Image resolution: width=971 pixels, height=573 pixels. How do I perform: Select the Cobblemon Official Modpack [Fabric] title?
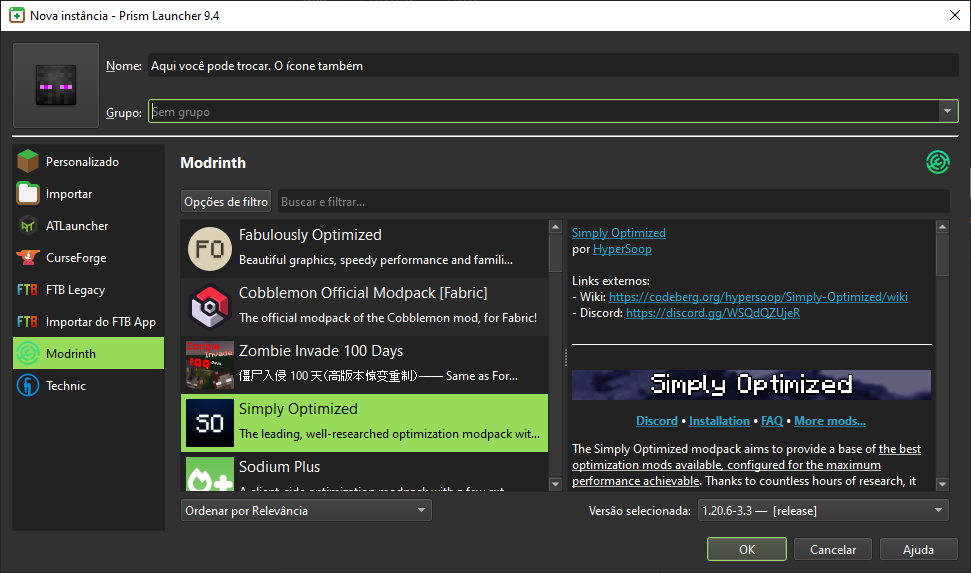tap(363, 292)
